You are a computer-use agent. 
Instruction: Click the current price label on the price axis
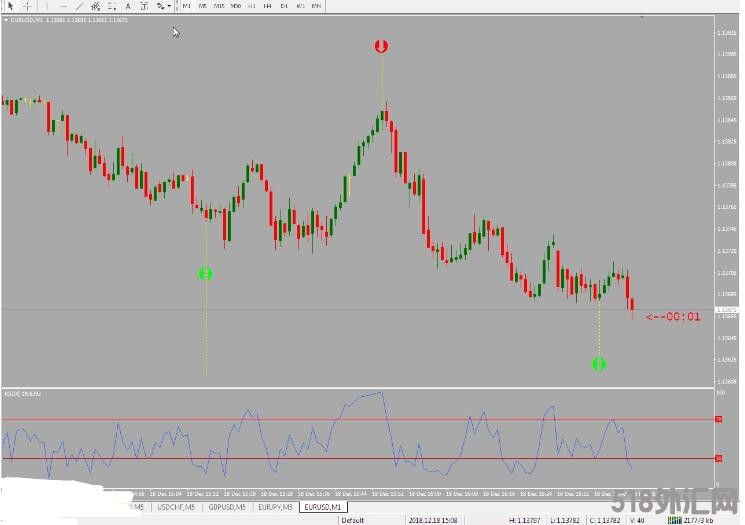point(727,310)
